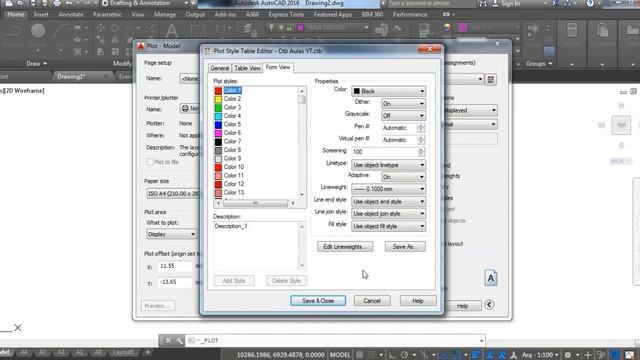Screen dimensions: 640x360
Task: Click the Rotate tool icon in the Modify panel
Action: click(x=115, y=28)
